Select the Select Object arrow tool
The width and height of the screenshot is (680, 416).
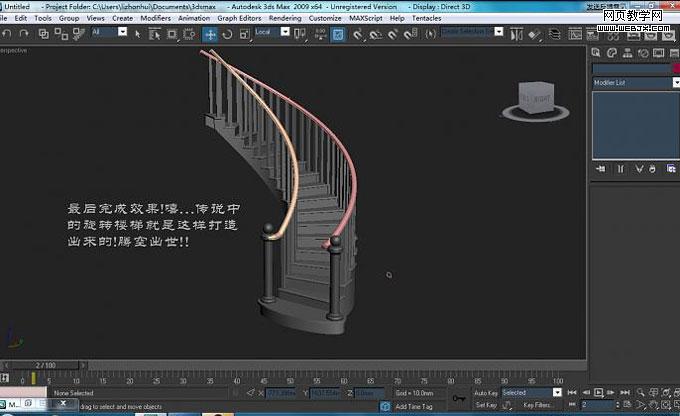[x=138, y=34]
